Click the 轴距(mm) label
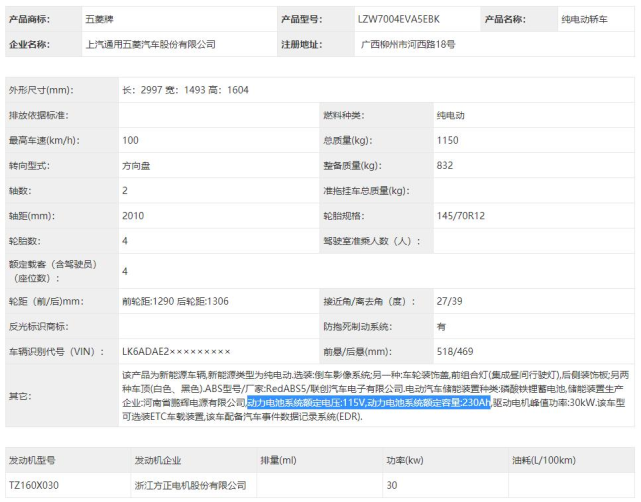The image size is (641, 502). [32, 216]
